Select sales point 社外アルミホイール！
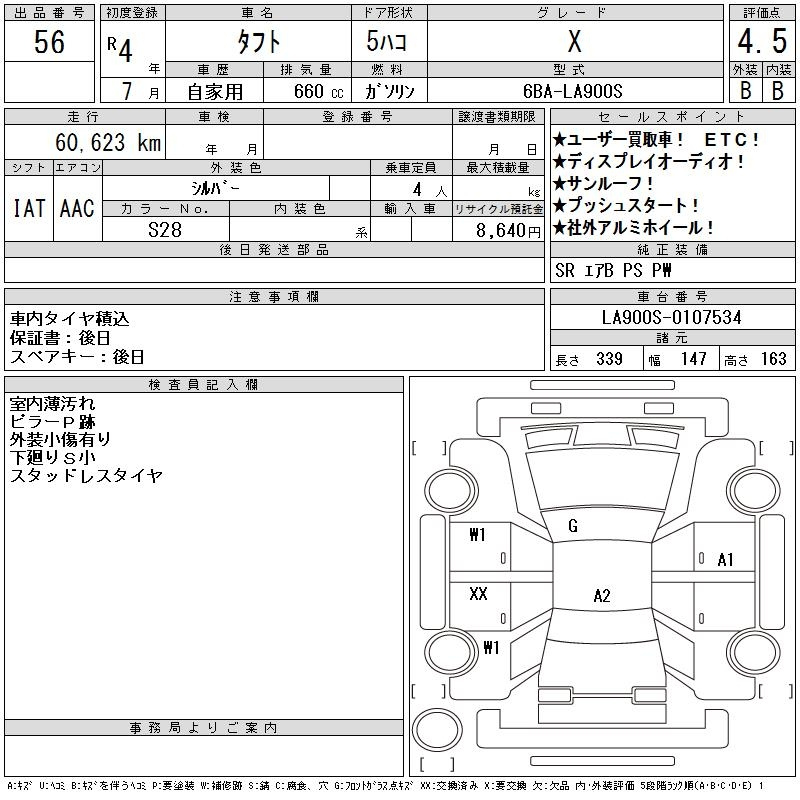This screenshot has width=800, height=800. coord(633,228)
